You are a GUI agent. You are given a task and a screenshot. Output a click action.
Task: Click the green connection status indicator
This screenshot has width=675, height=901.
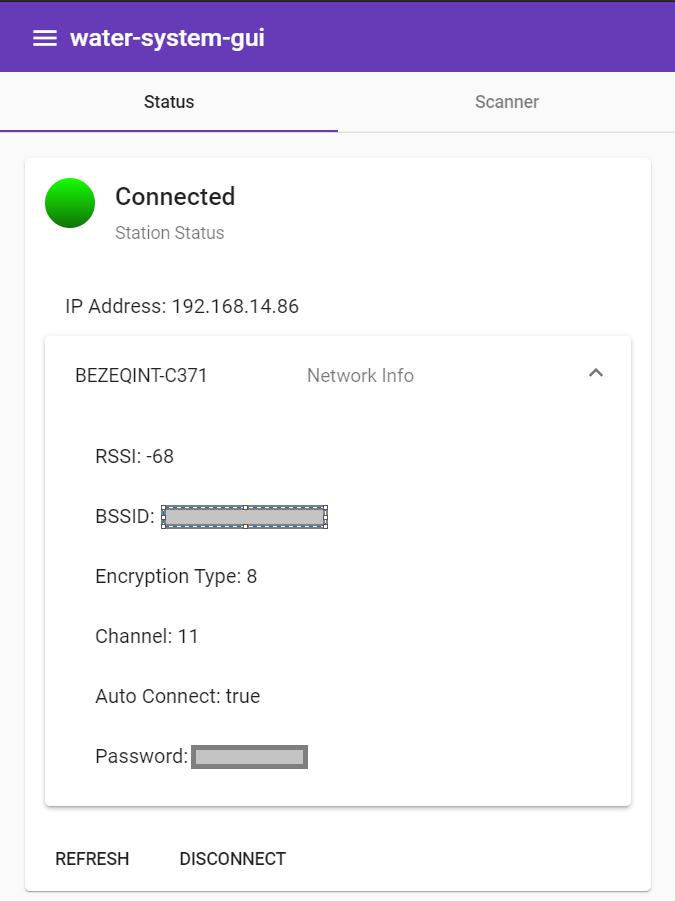click(70, 203)
